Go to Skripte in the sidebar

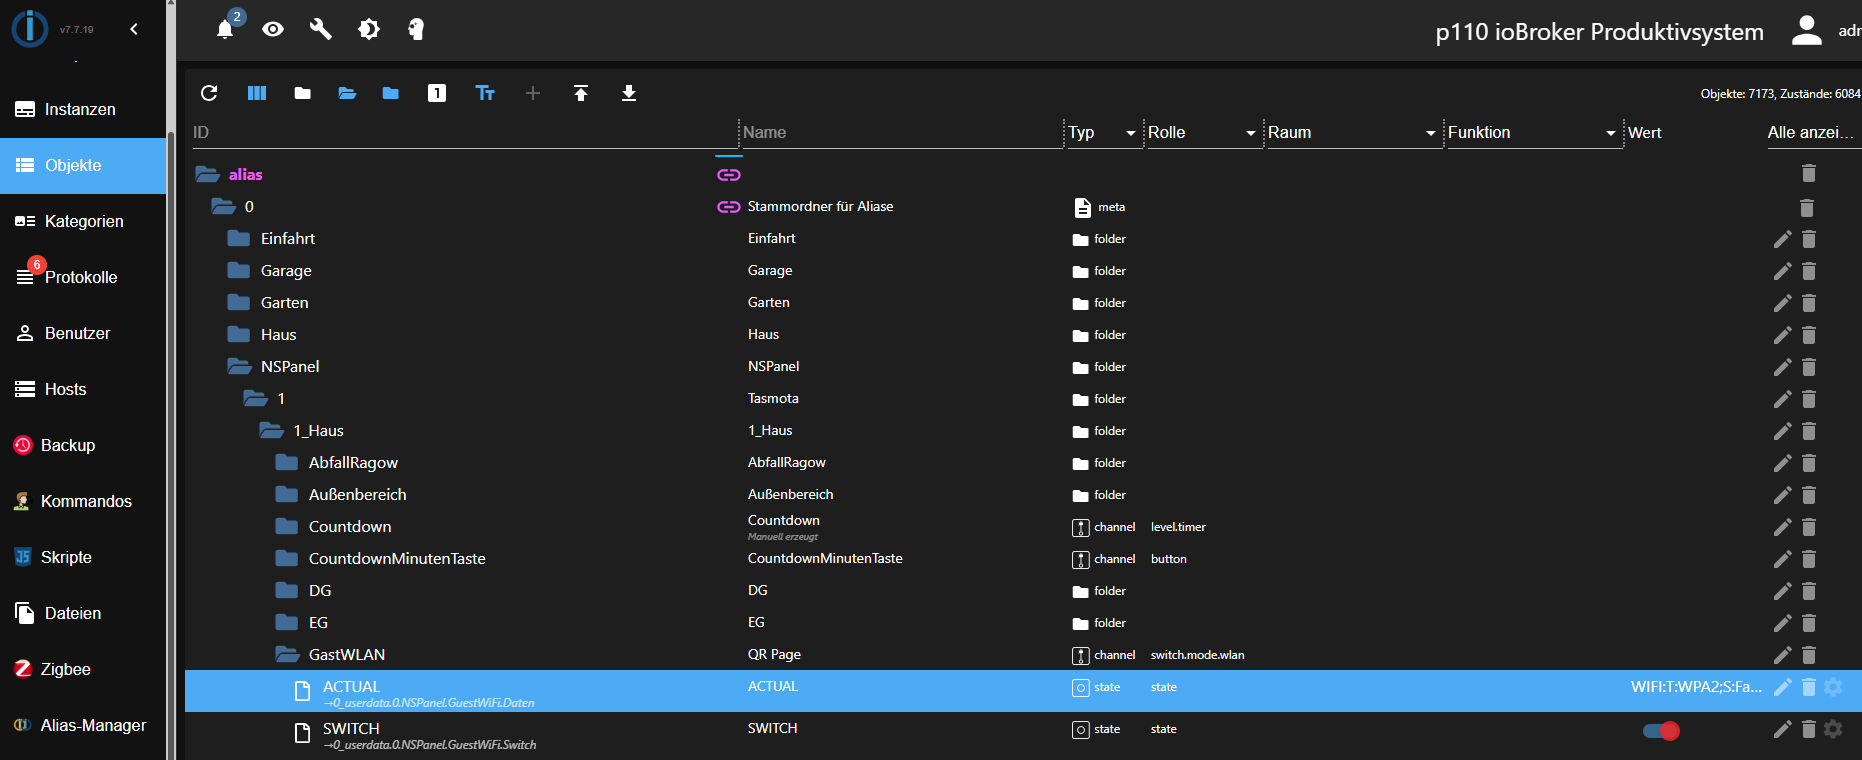pos(66,557)
